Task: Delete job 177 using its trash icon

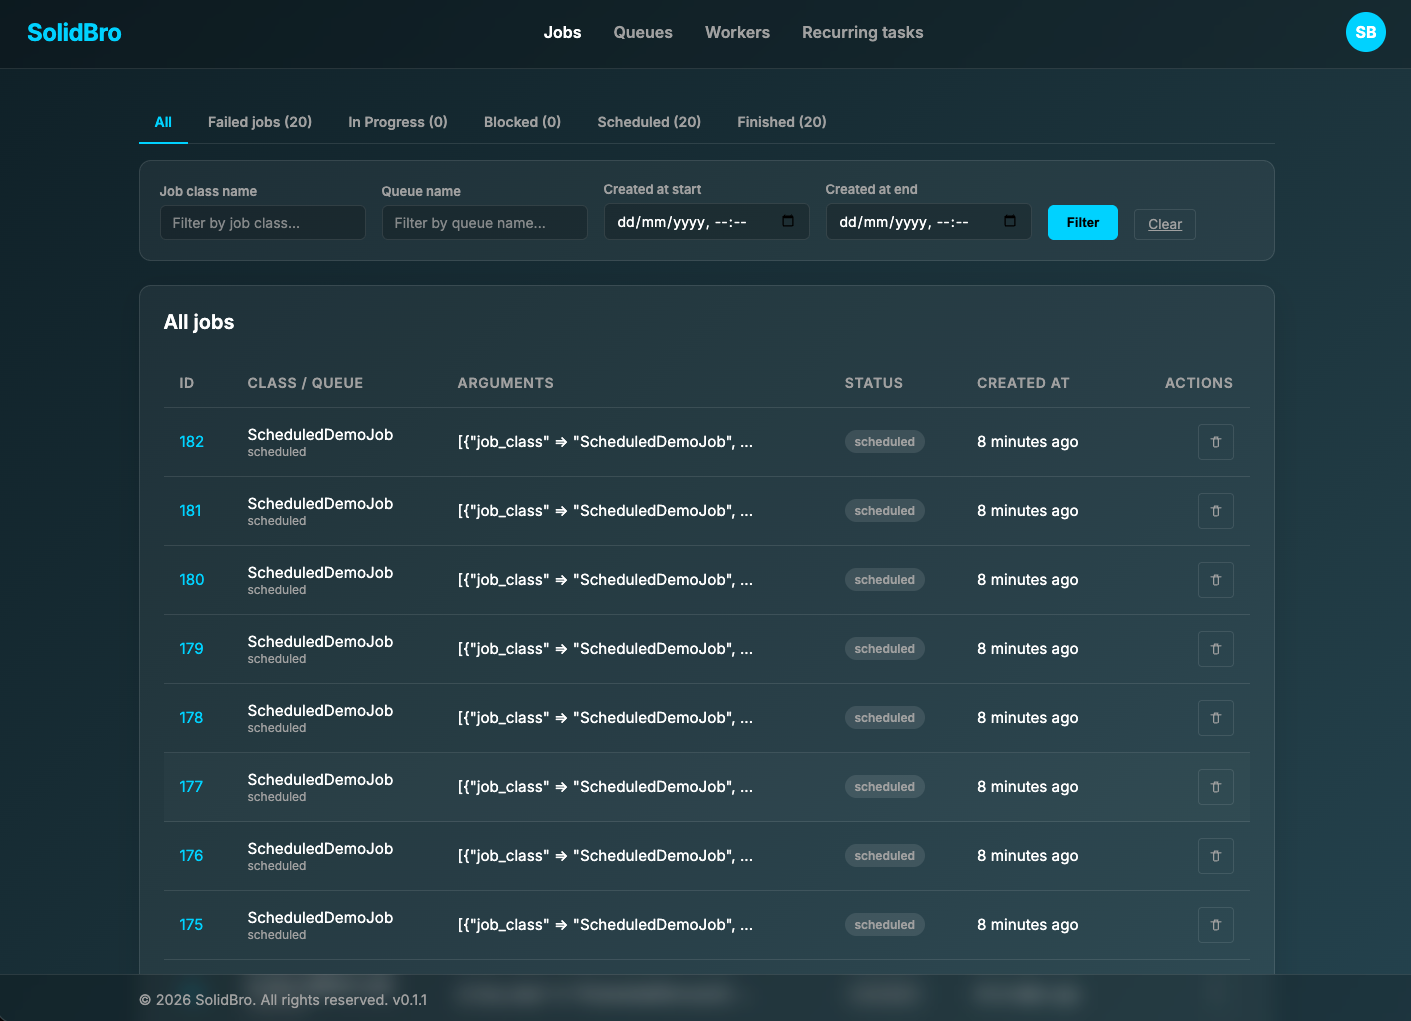Action: [1215, 786]
